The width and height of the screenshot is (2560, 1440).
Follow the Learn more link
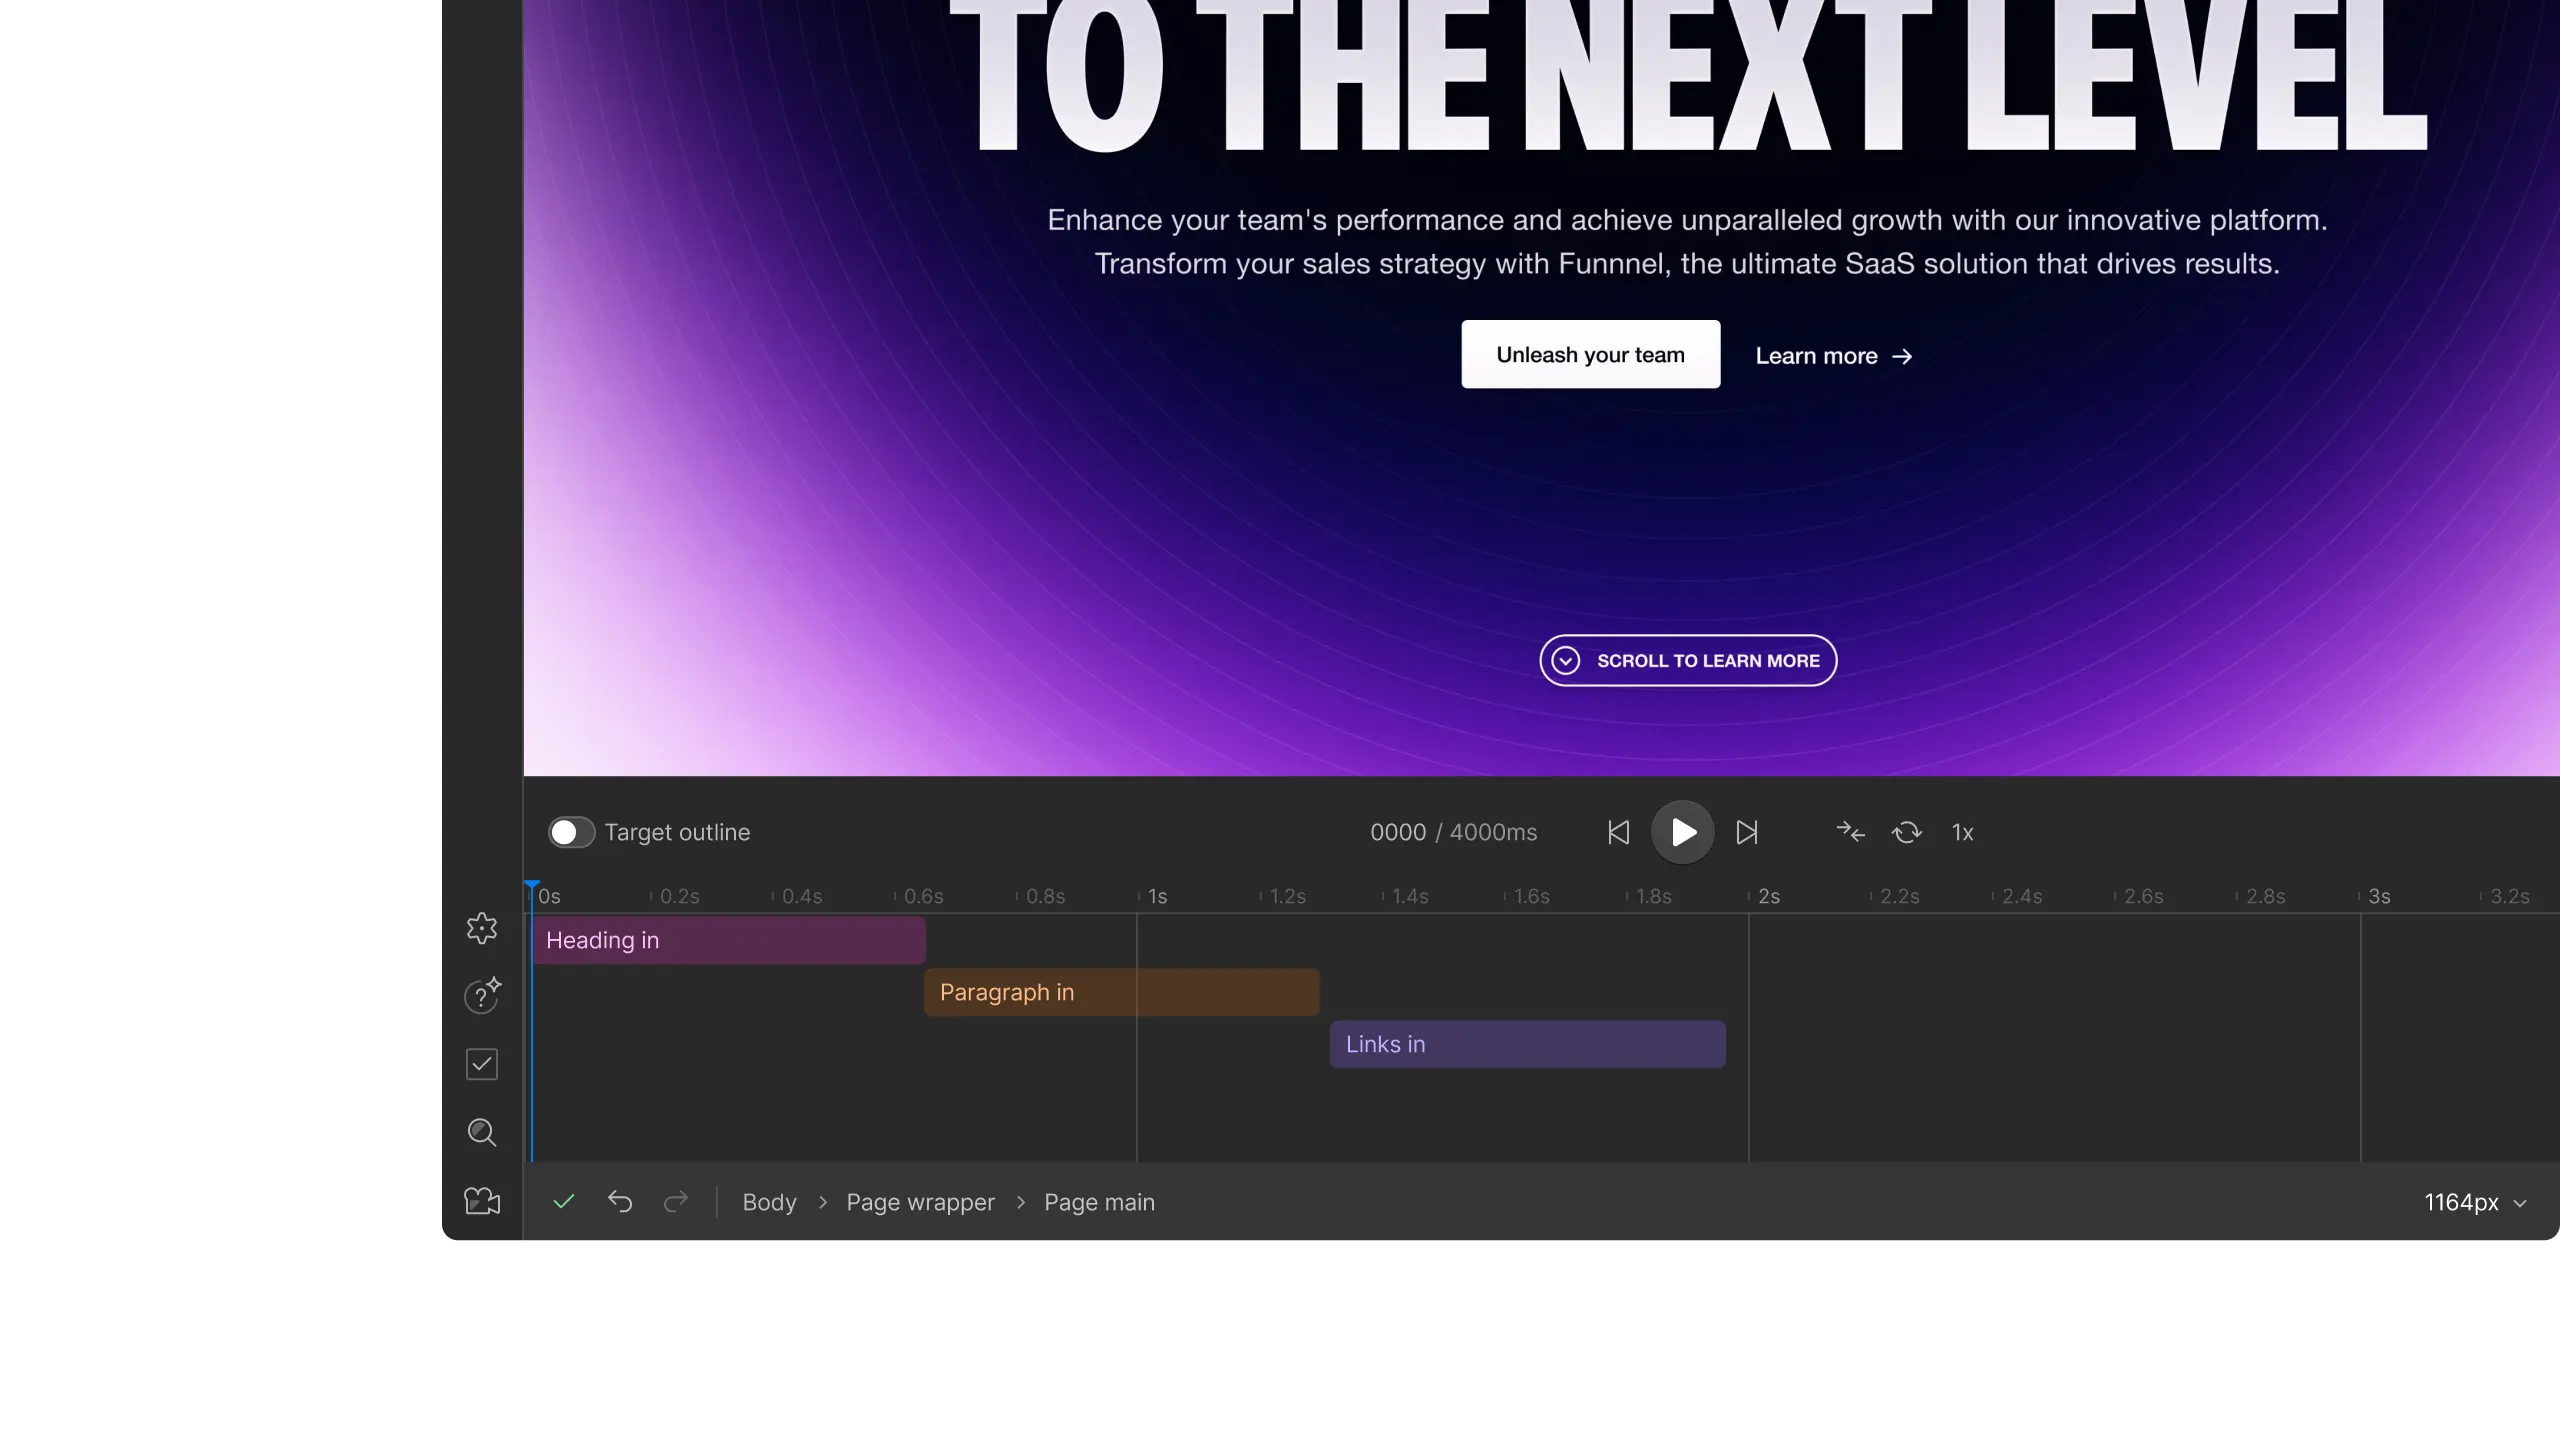click(x=1833, y=356)
